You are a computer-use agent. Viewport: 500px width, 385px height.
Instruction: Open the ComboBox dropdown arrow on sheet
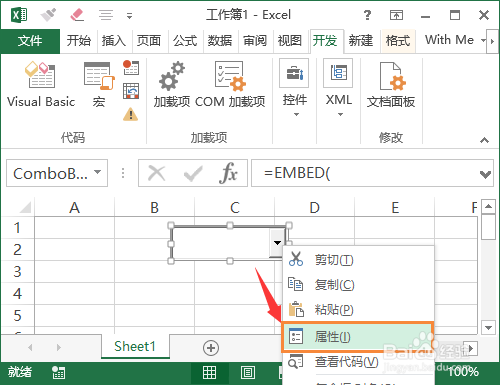(x=277, y=242)
